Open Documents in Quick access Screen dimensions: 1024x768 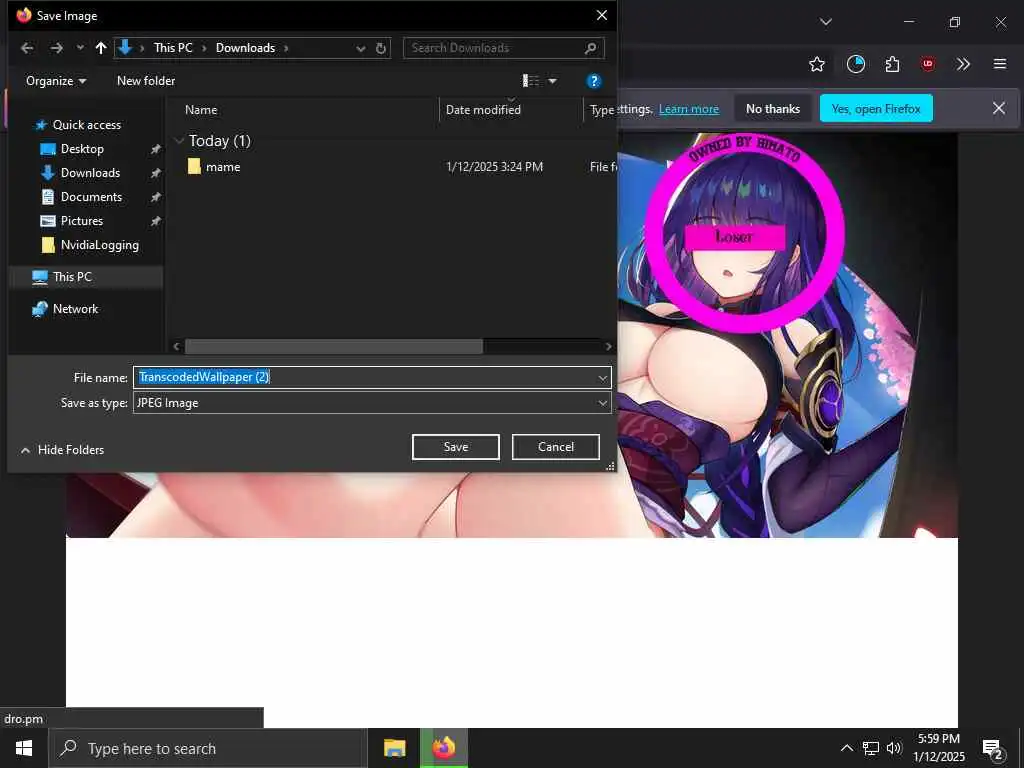91,197
